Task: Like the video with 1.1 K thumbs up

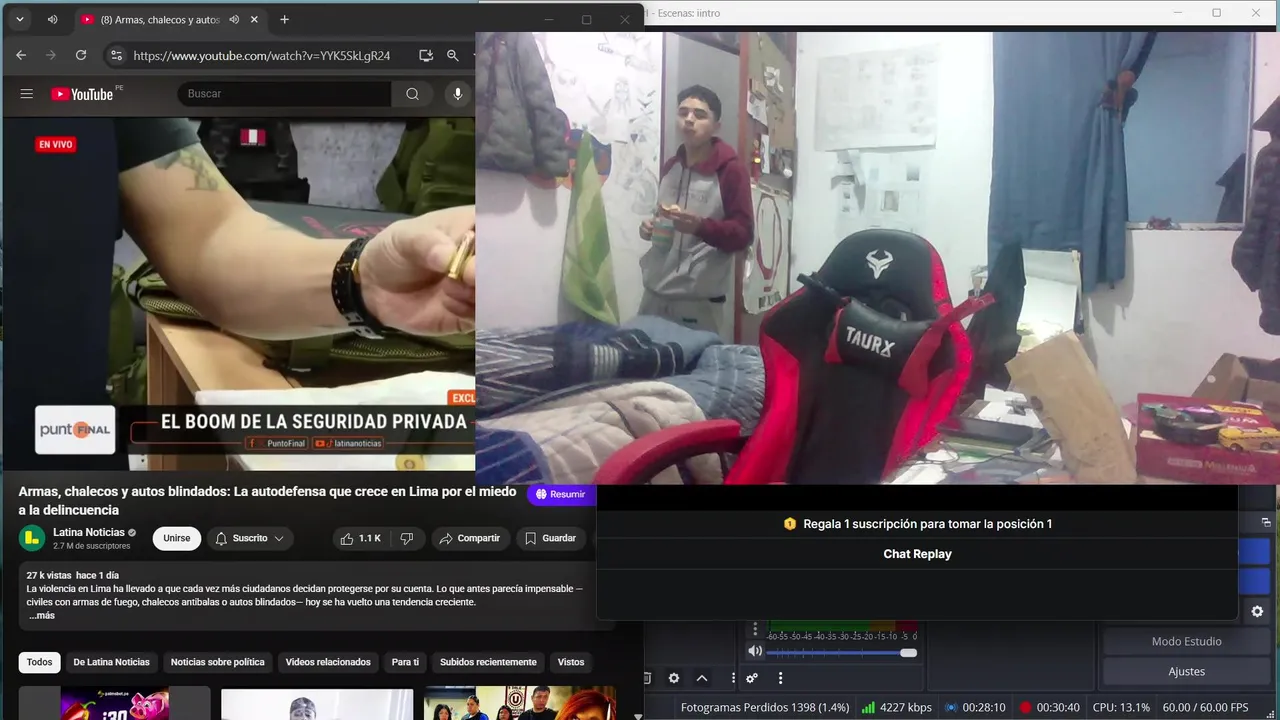Action: click(360, 538)
